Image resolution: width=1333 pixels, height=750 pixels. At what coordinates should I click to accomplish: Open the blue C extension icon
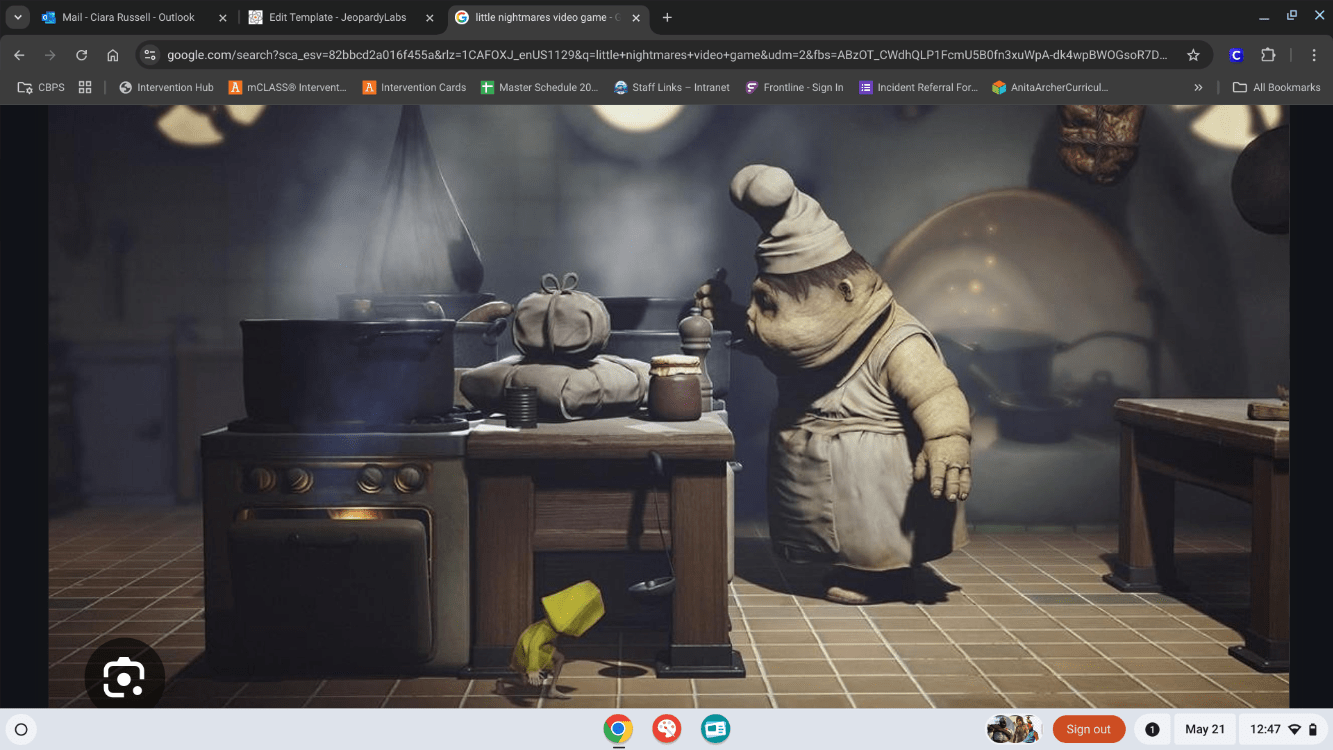point(1236,55)
